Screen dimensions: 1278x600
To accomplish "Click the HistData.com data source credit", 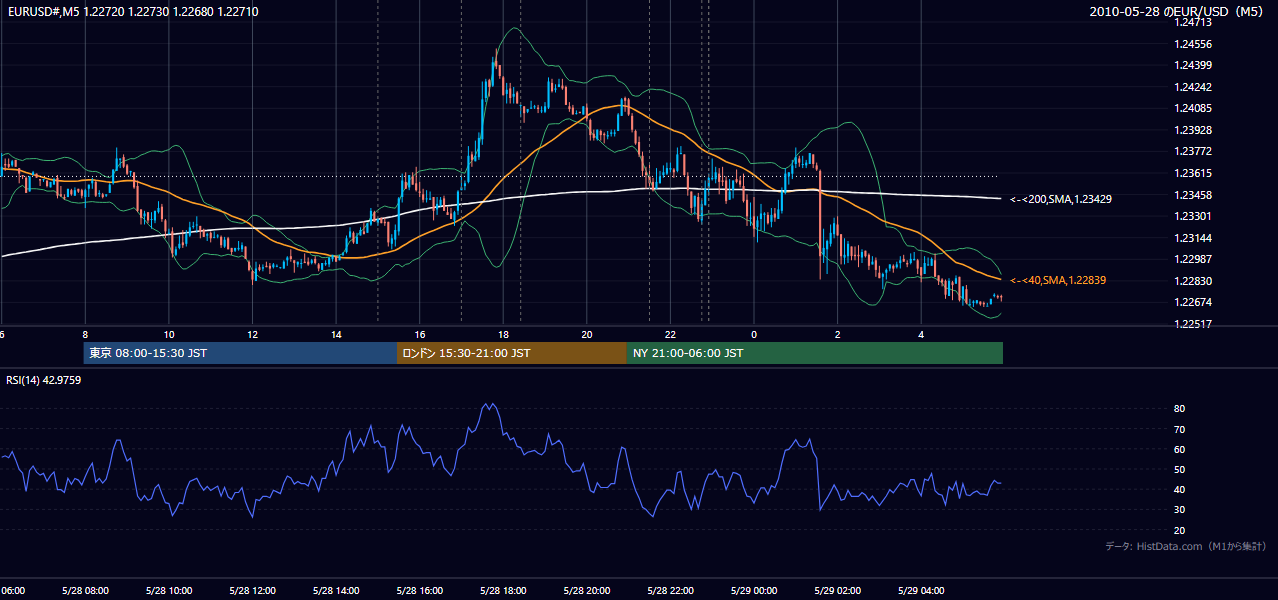I will [x=1186, y=546].
